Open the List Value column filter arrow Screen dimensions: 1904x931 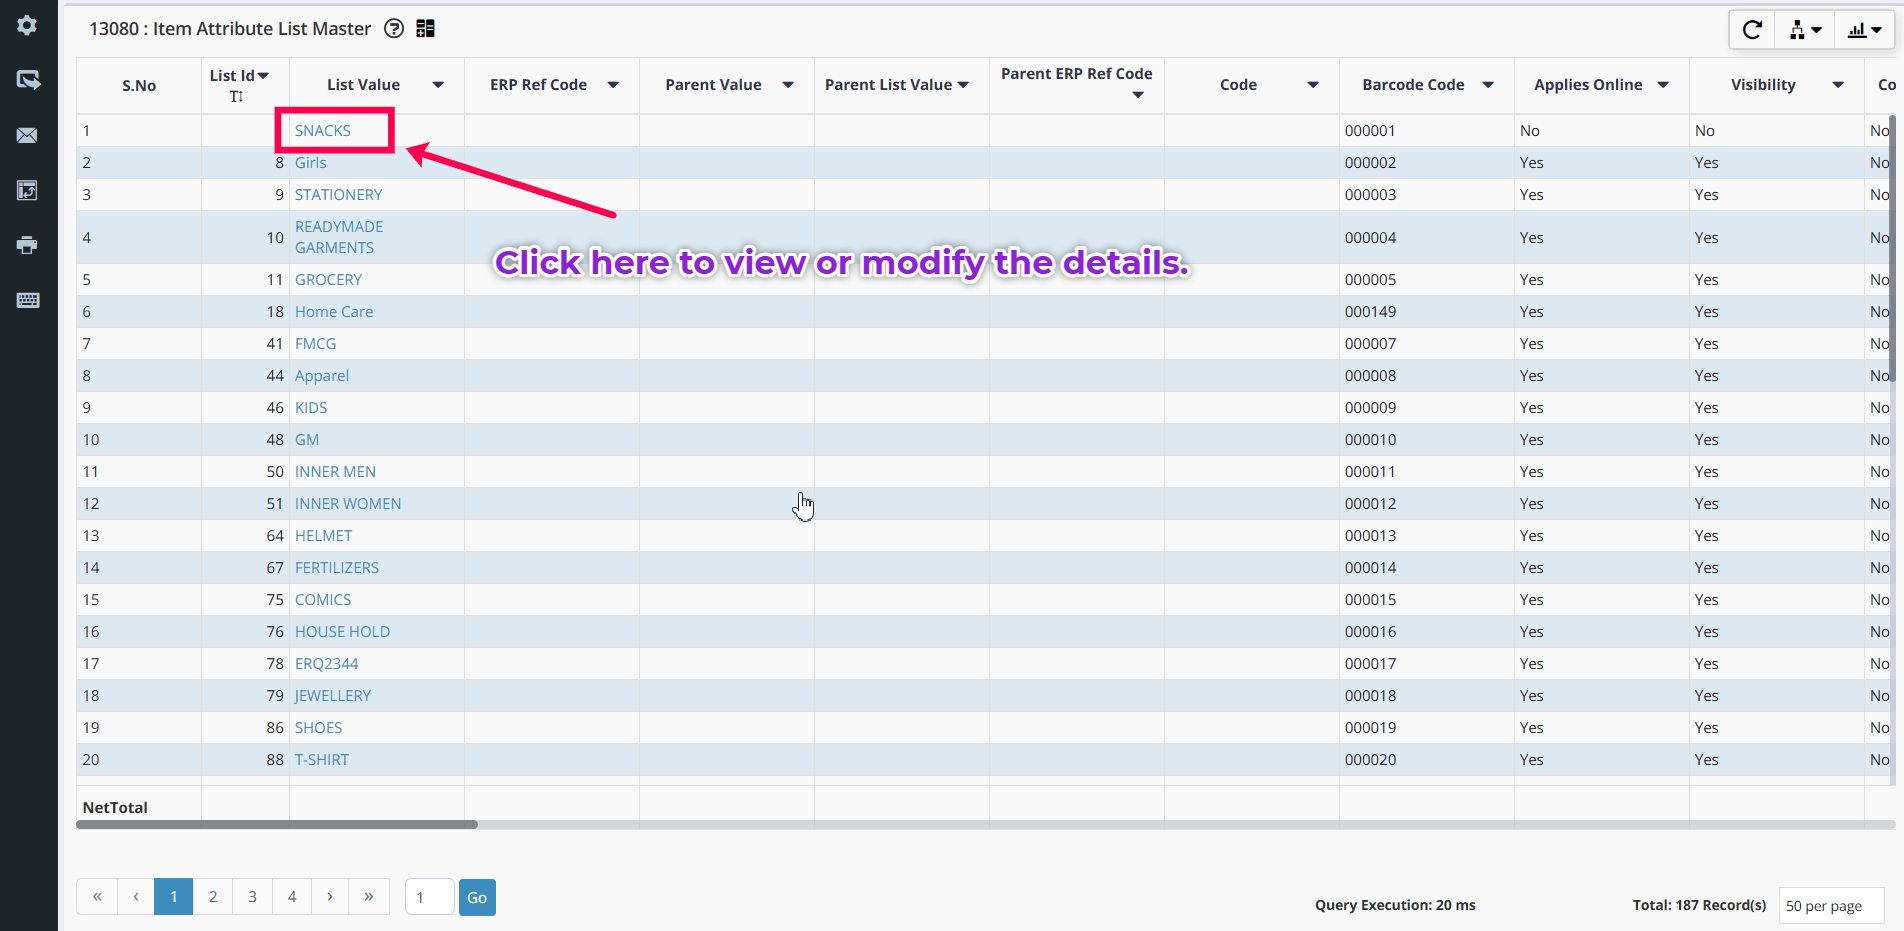pos(438,85)
